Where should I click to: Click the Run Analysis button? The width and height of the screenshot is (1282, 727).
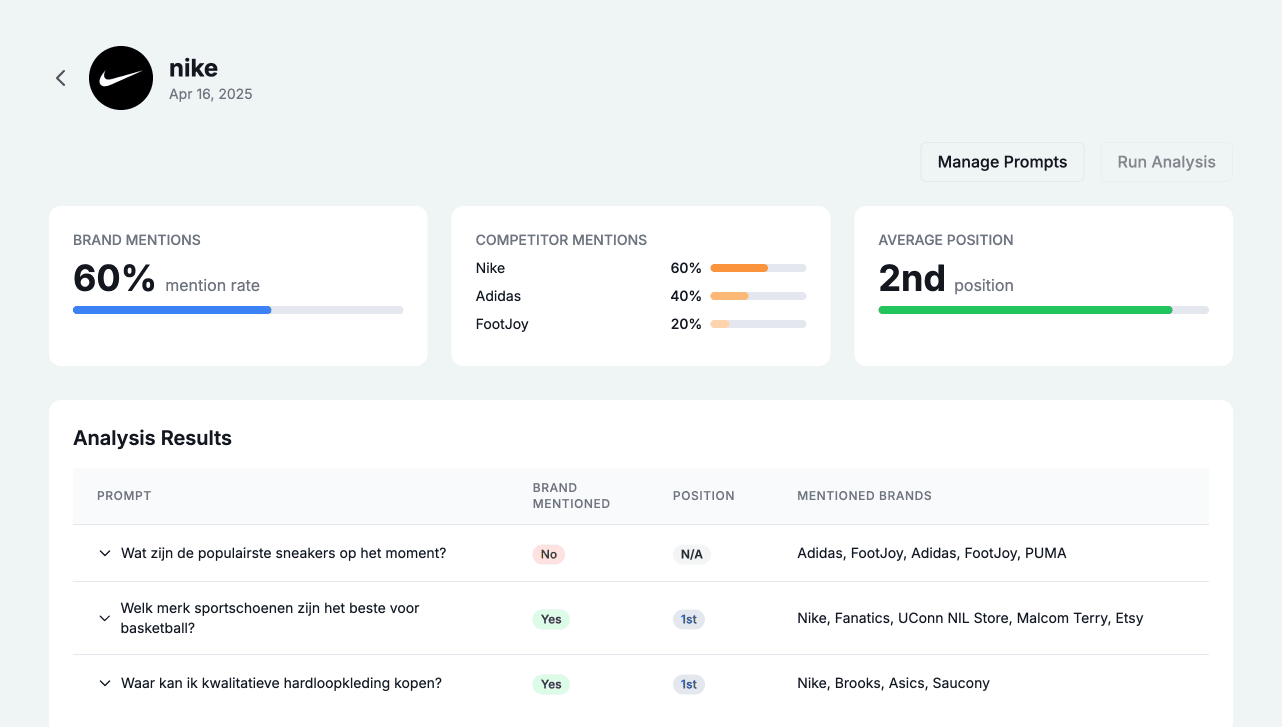tap(1166, 162)
